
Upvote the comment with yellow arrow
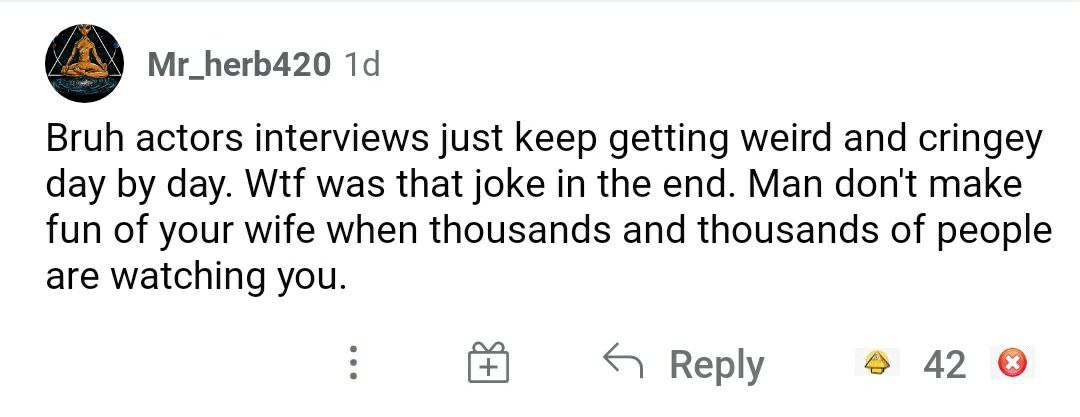coord(877,362)
